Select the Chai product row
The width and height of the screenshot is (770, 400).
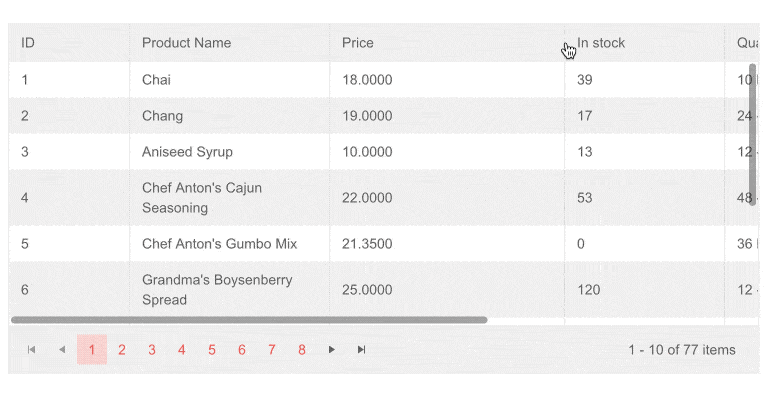click(x=156, y=80)
